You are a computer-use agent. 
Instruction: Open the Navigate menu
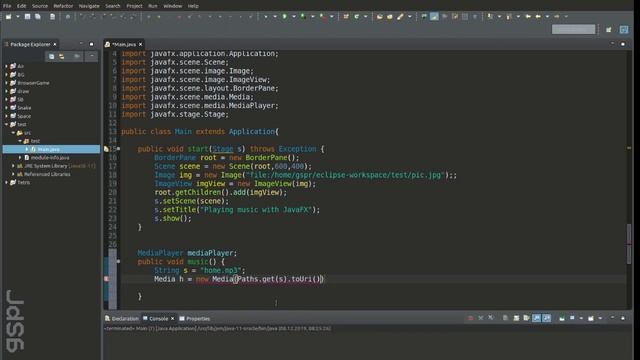[x=89, y=6]
